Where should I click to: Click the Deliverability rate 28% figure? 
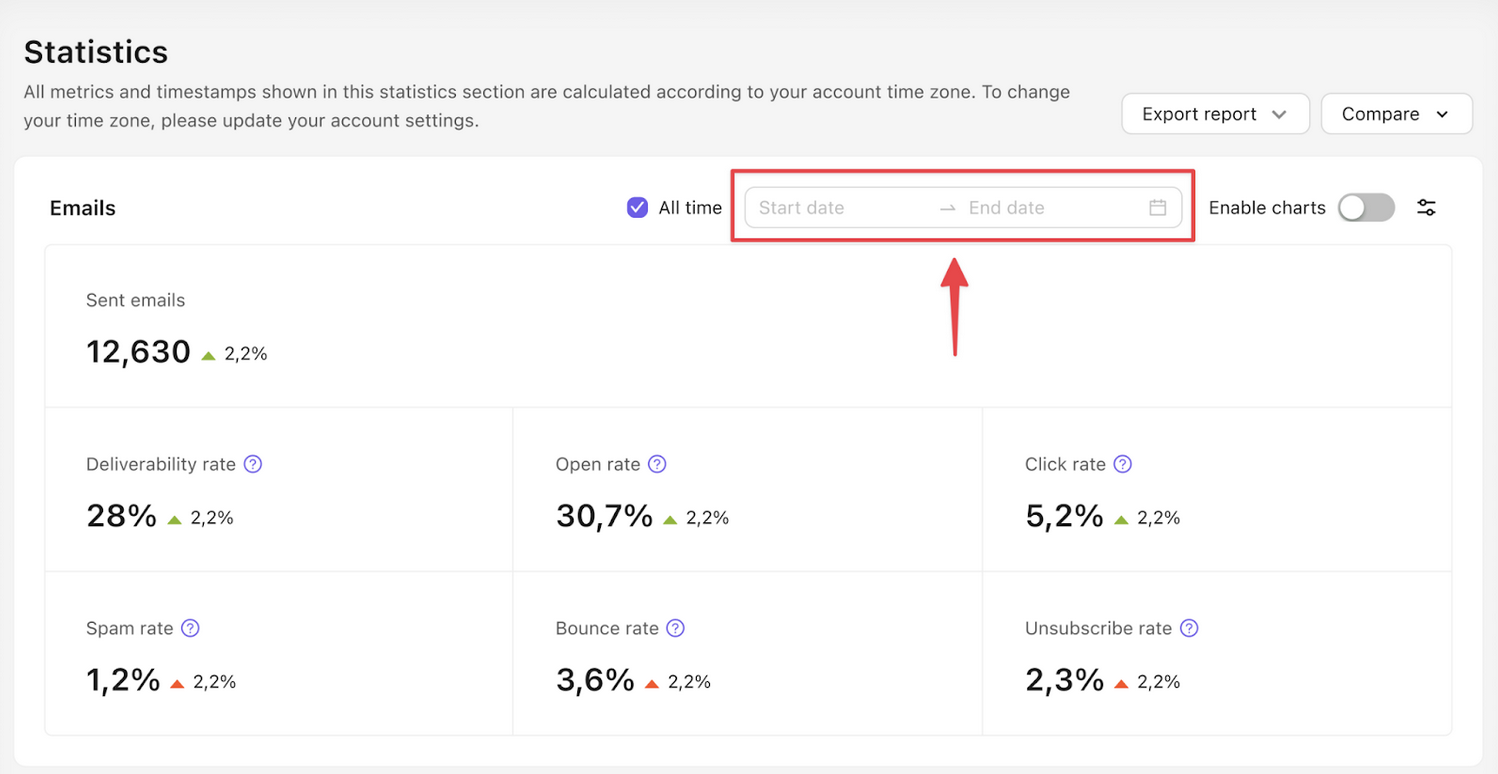(121, 516)
